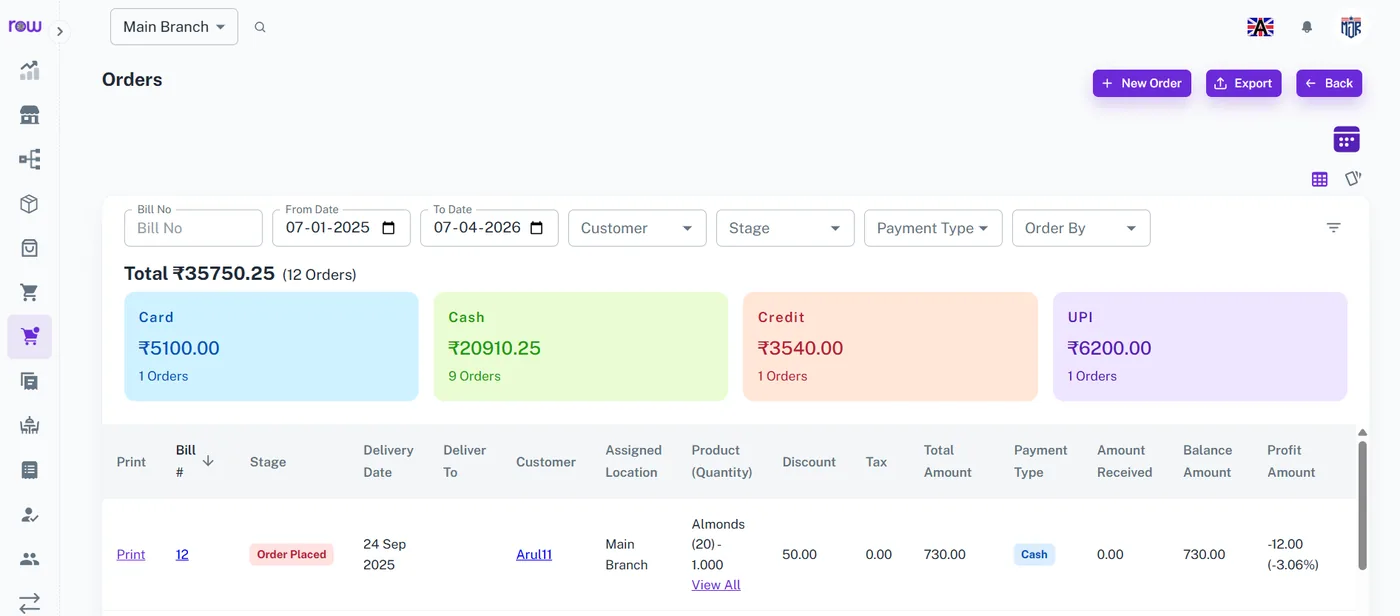Image resolution: width=1400 pixels, height=616 pixels.
Task: View all products via View All
Action: (716, 585)
